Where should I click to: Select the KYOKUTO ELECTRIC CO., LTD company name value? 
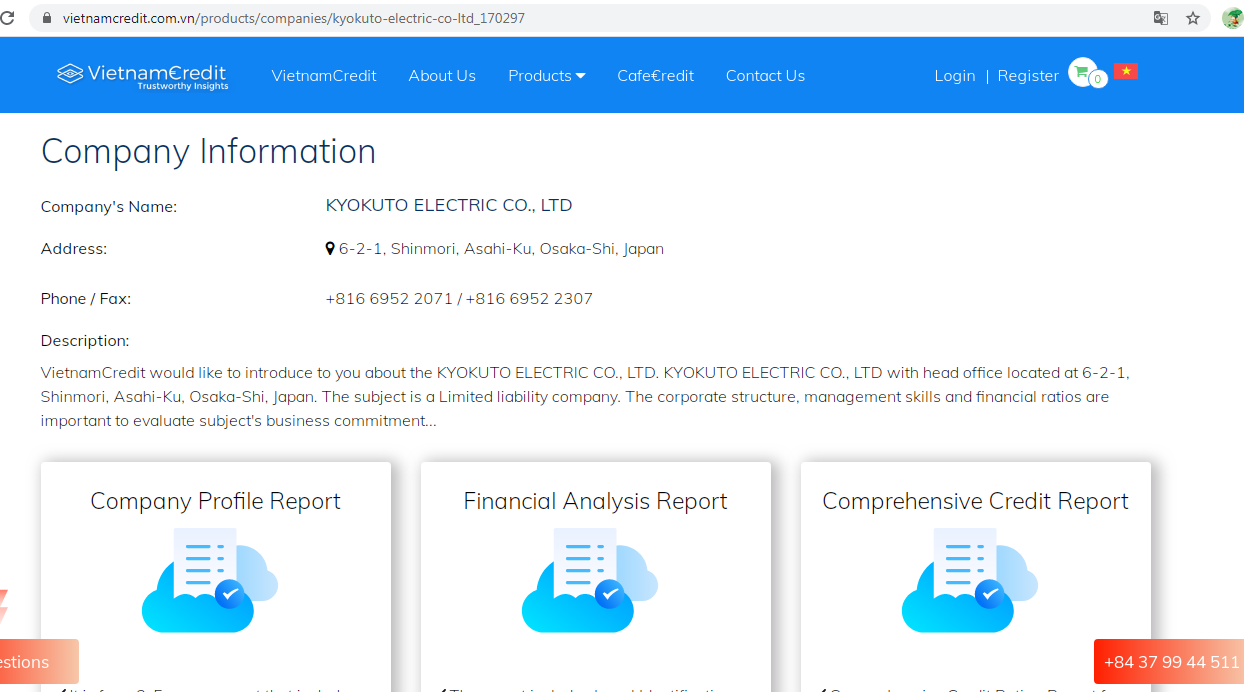(x=449, y=206)
